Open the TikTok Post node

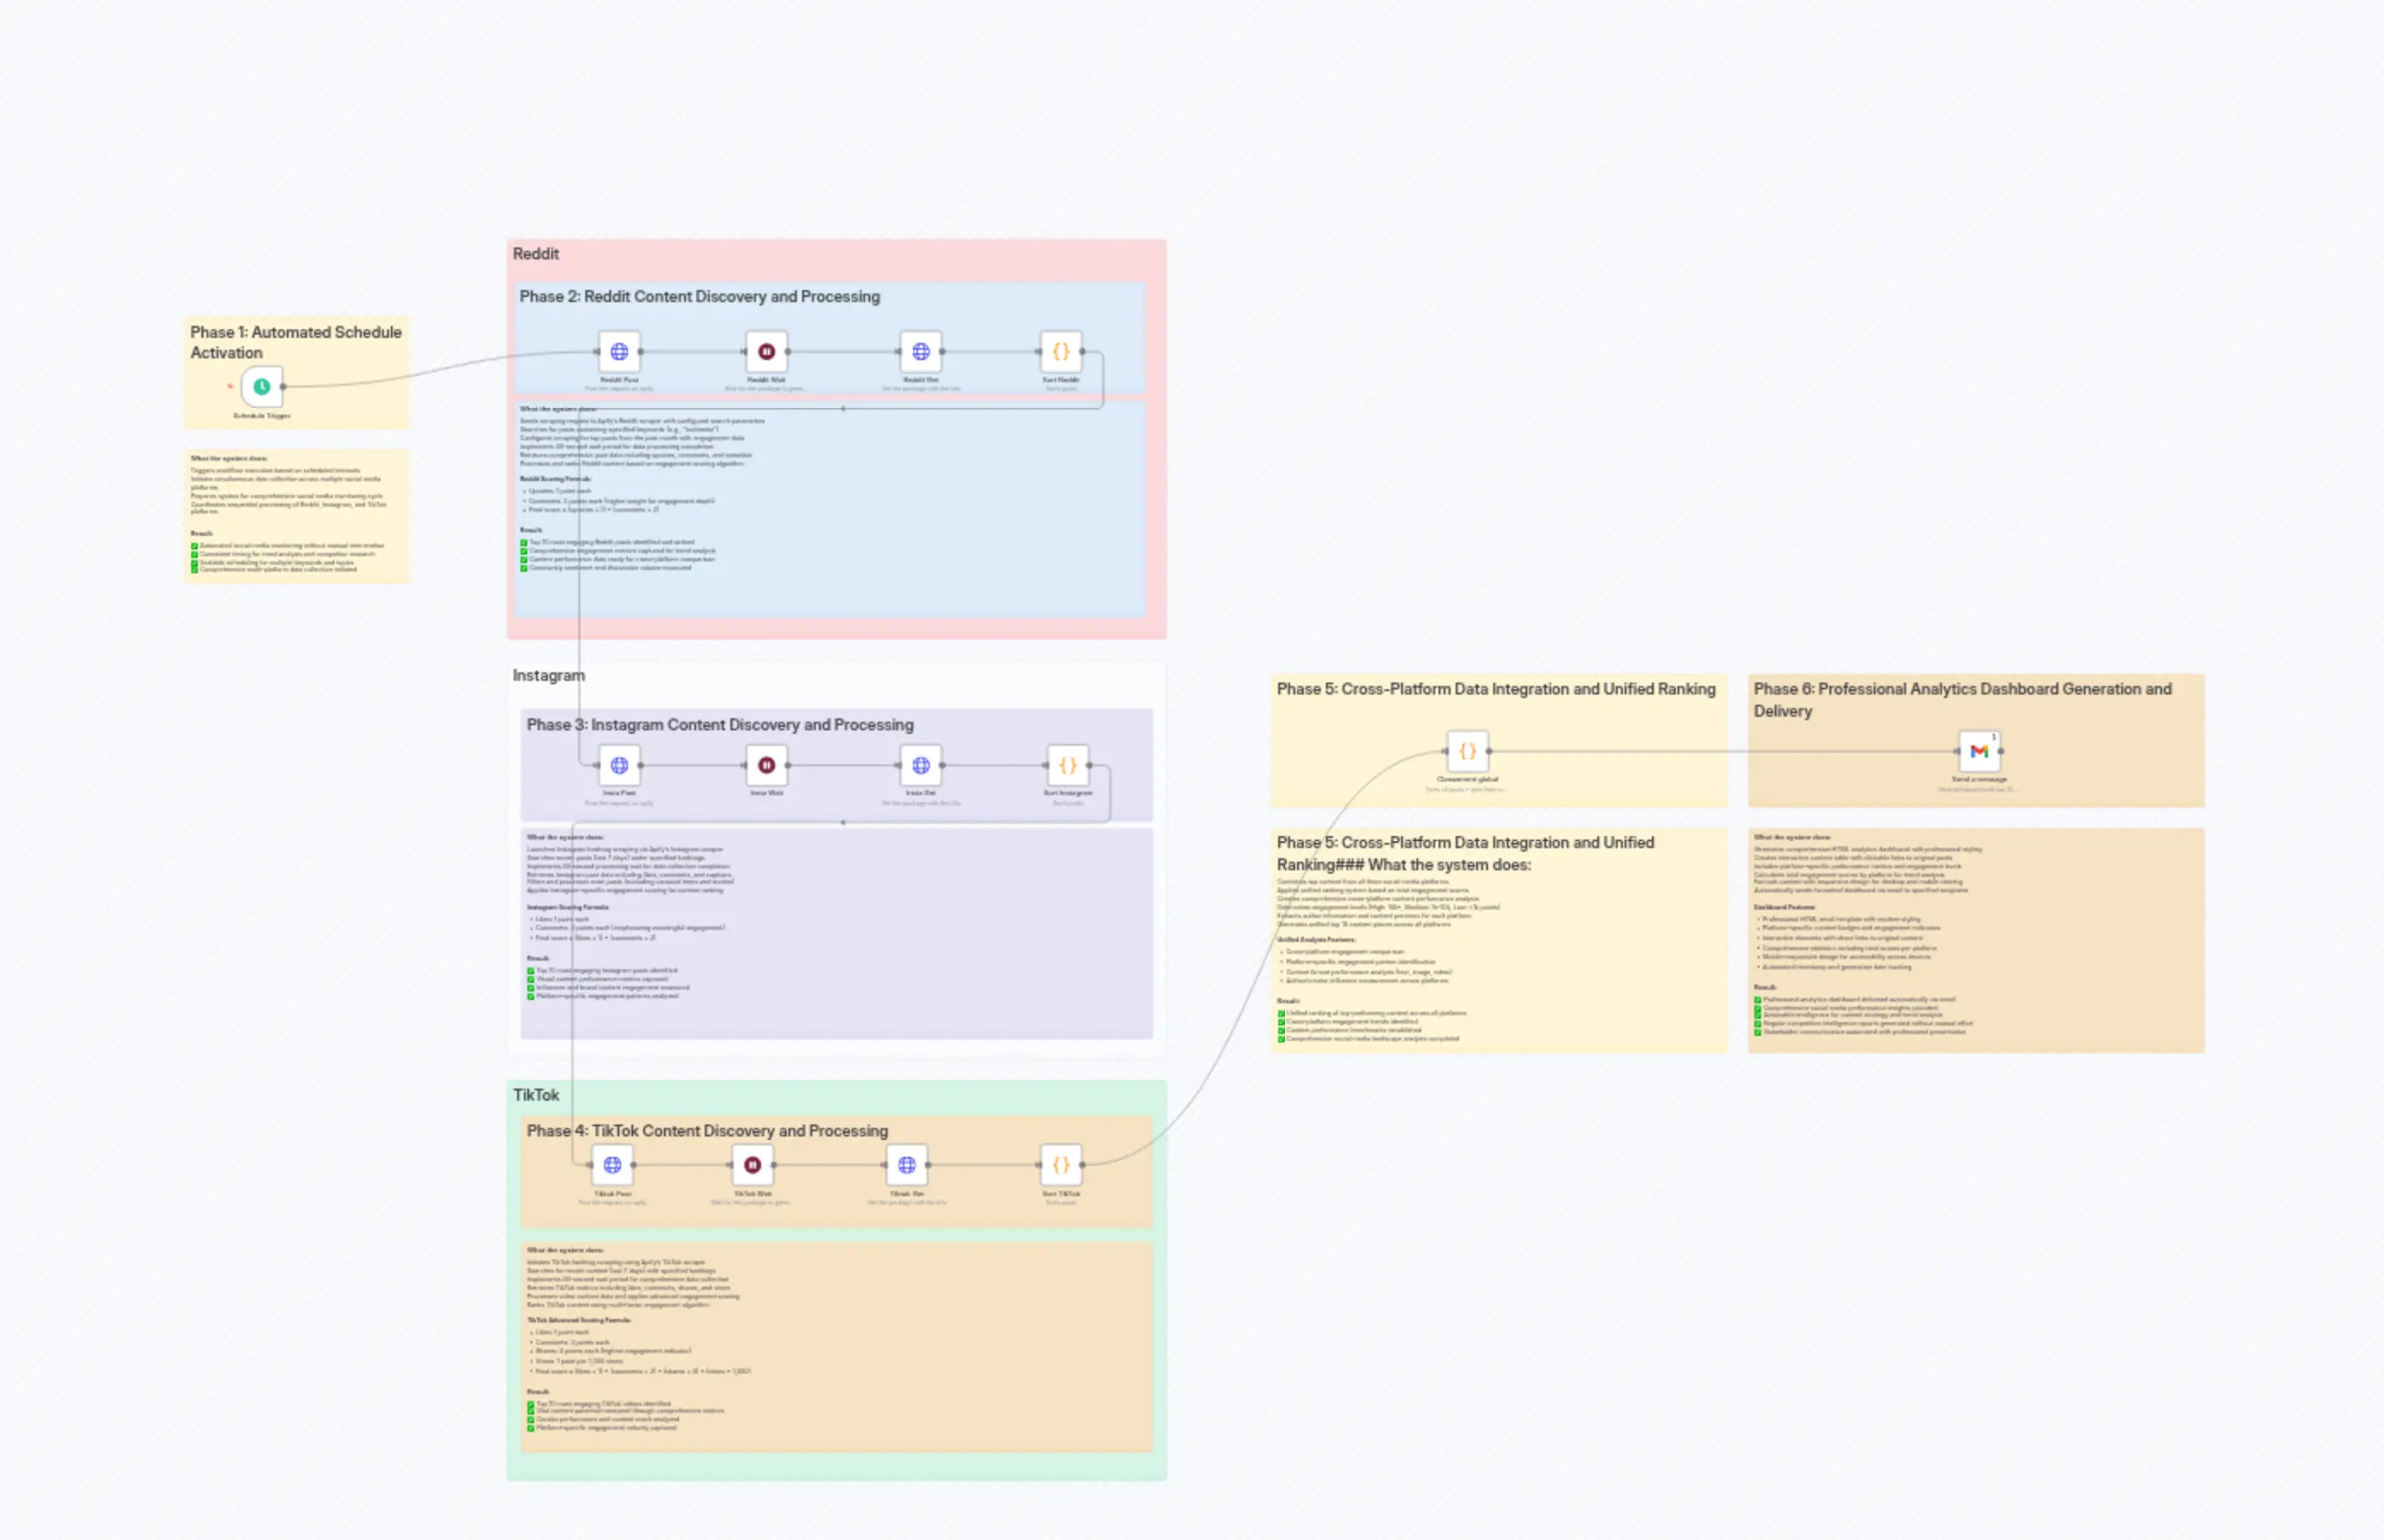(611, 1163)
